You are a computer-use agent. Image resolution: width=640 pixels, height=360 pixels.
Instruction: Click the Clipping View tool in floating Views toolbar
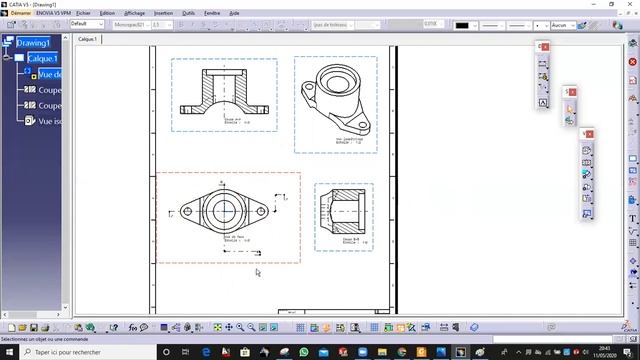(x=587, y=187)
